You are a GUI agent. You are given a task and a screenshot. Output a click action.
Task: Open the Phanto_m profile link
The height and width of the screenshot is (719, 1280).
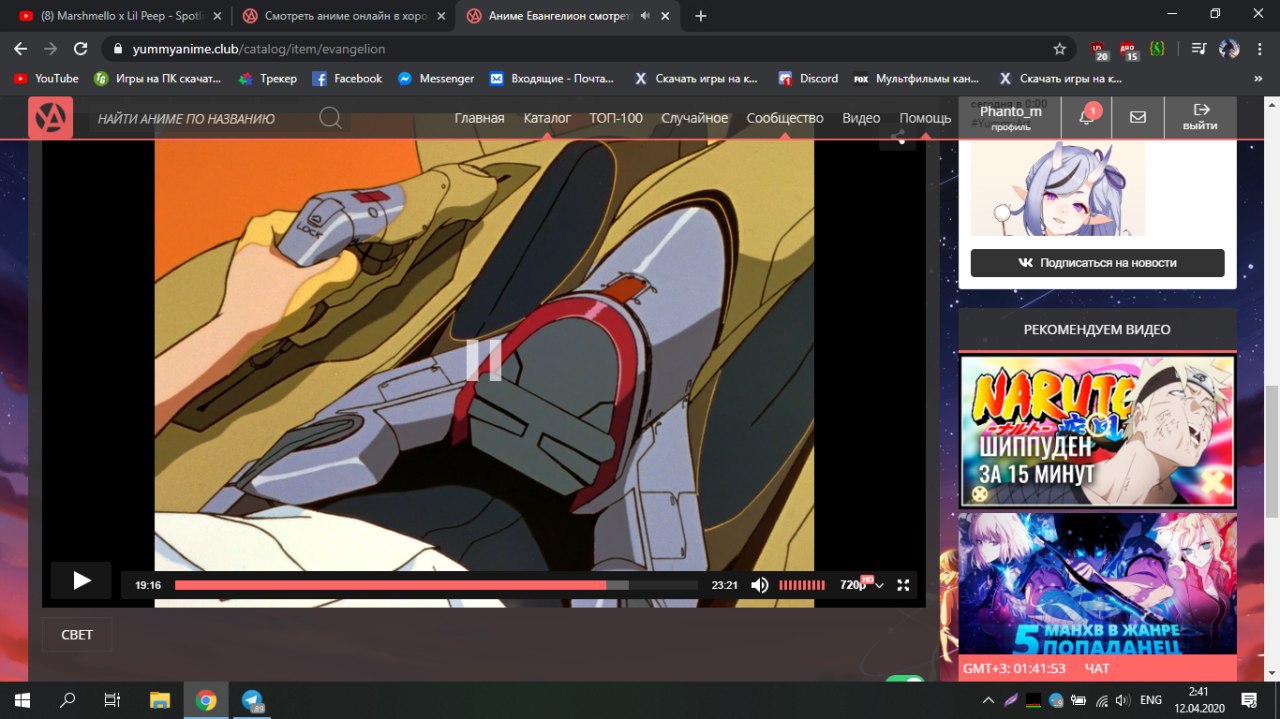[1009, 117]
